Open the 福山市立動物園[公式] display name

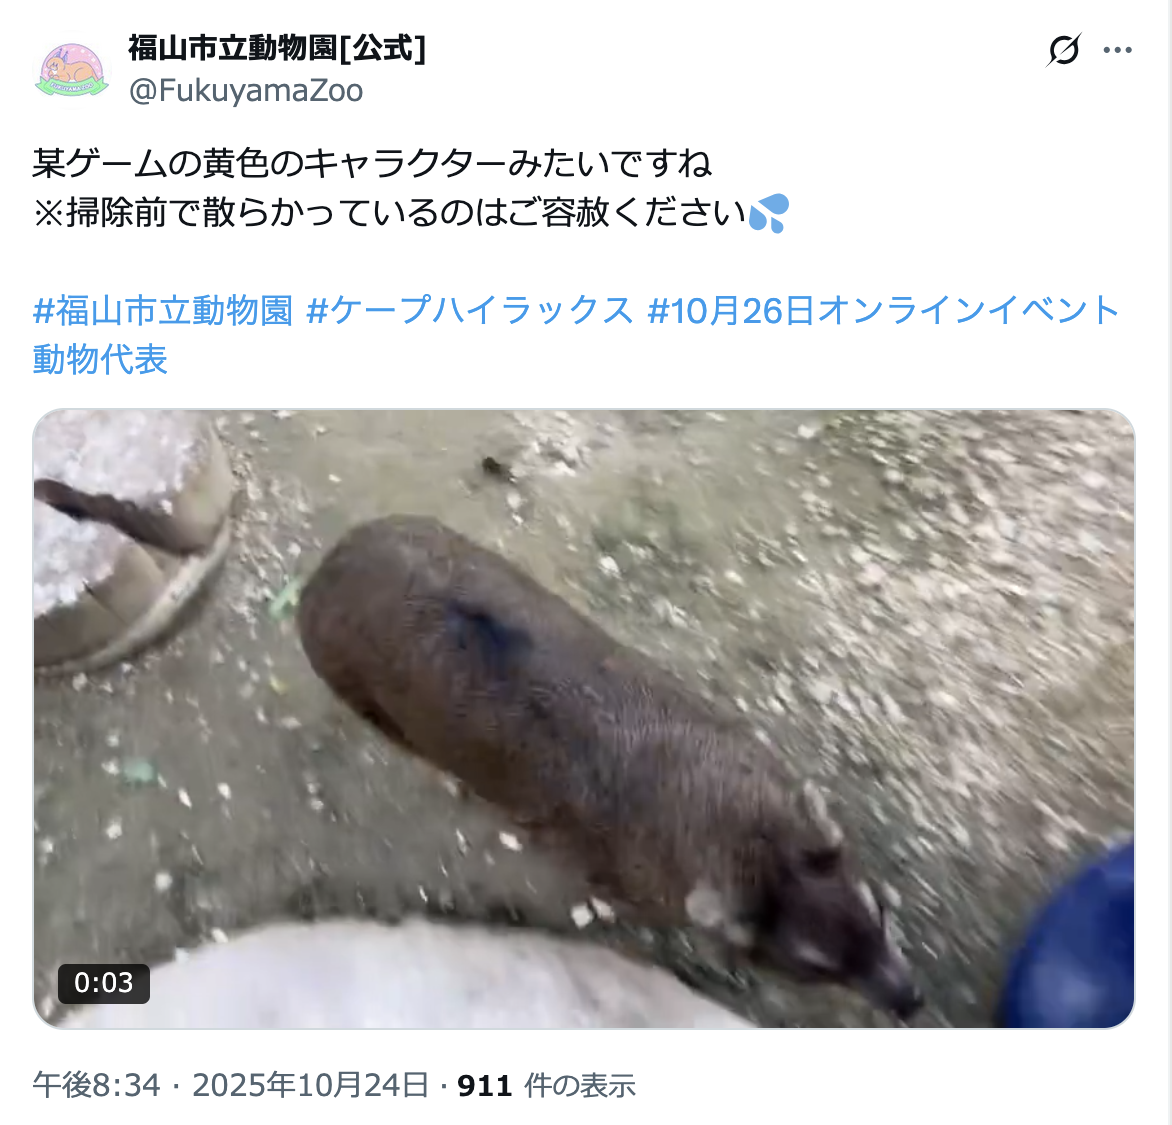(277, 49)
